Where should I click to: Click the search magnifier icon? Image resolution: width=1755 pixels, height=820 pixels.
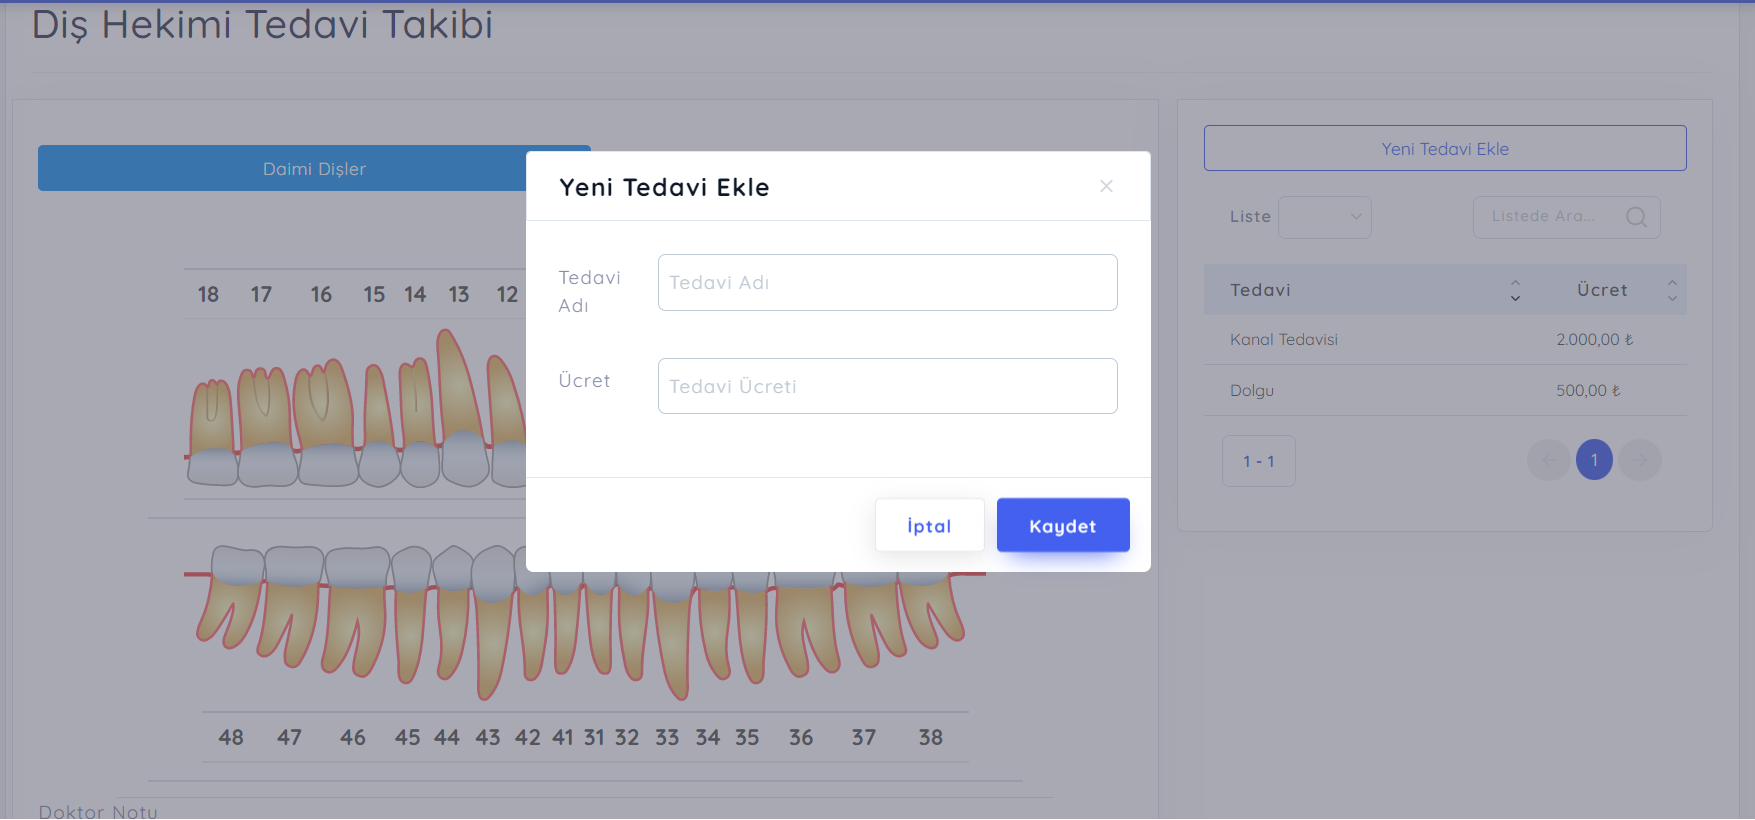1636,217
